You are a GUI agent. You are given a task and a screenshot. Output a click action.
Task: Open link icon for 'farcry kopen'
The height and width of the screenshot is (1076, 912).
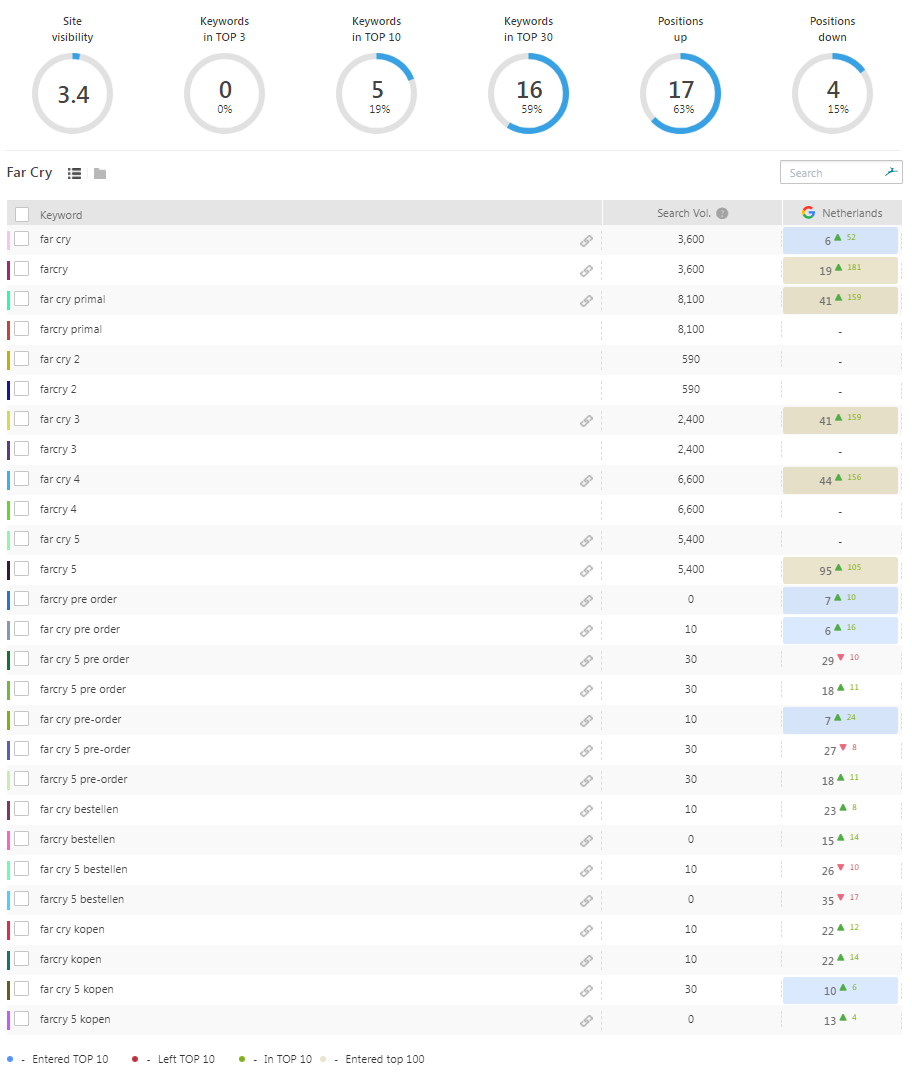(x=586, y=961)
